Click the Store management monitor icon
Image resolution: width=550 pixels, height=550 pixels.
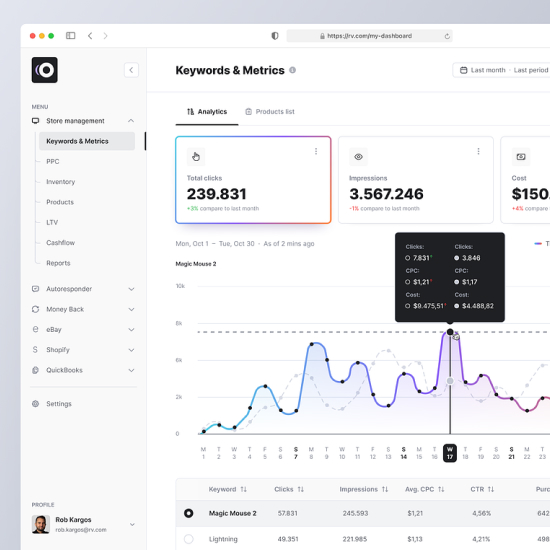point(35,121)
